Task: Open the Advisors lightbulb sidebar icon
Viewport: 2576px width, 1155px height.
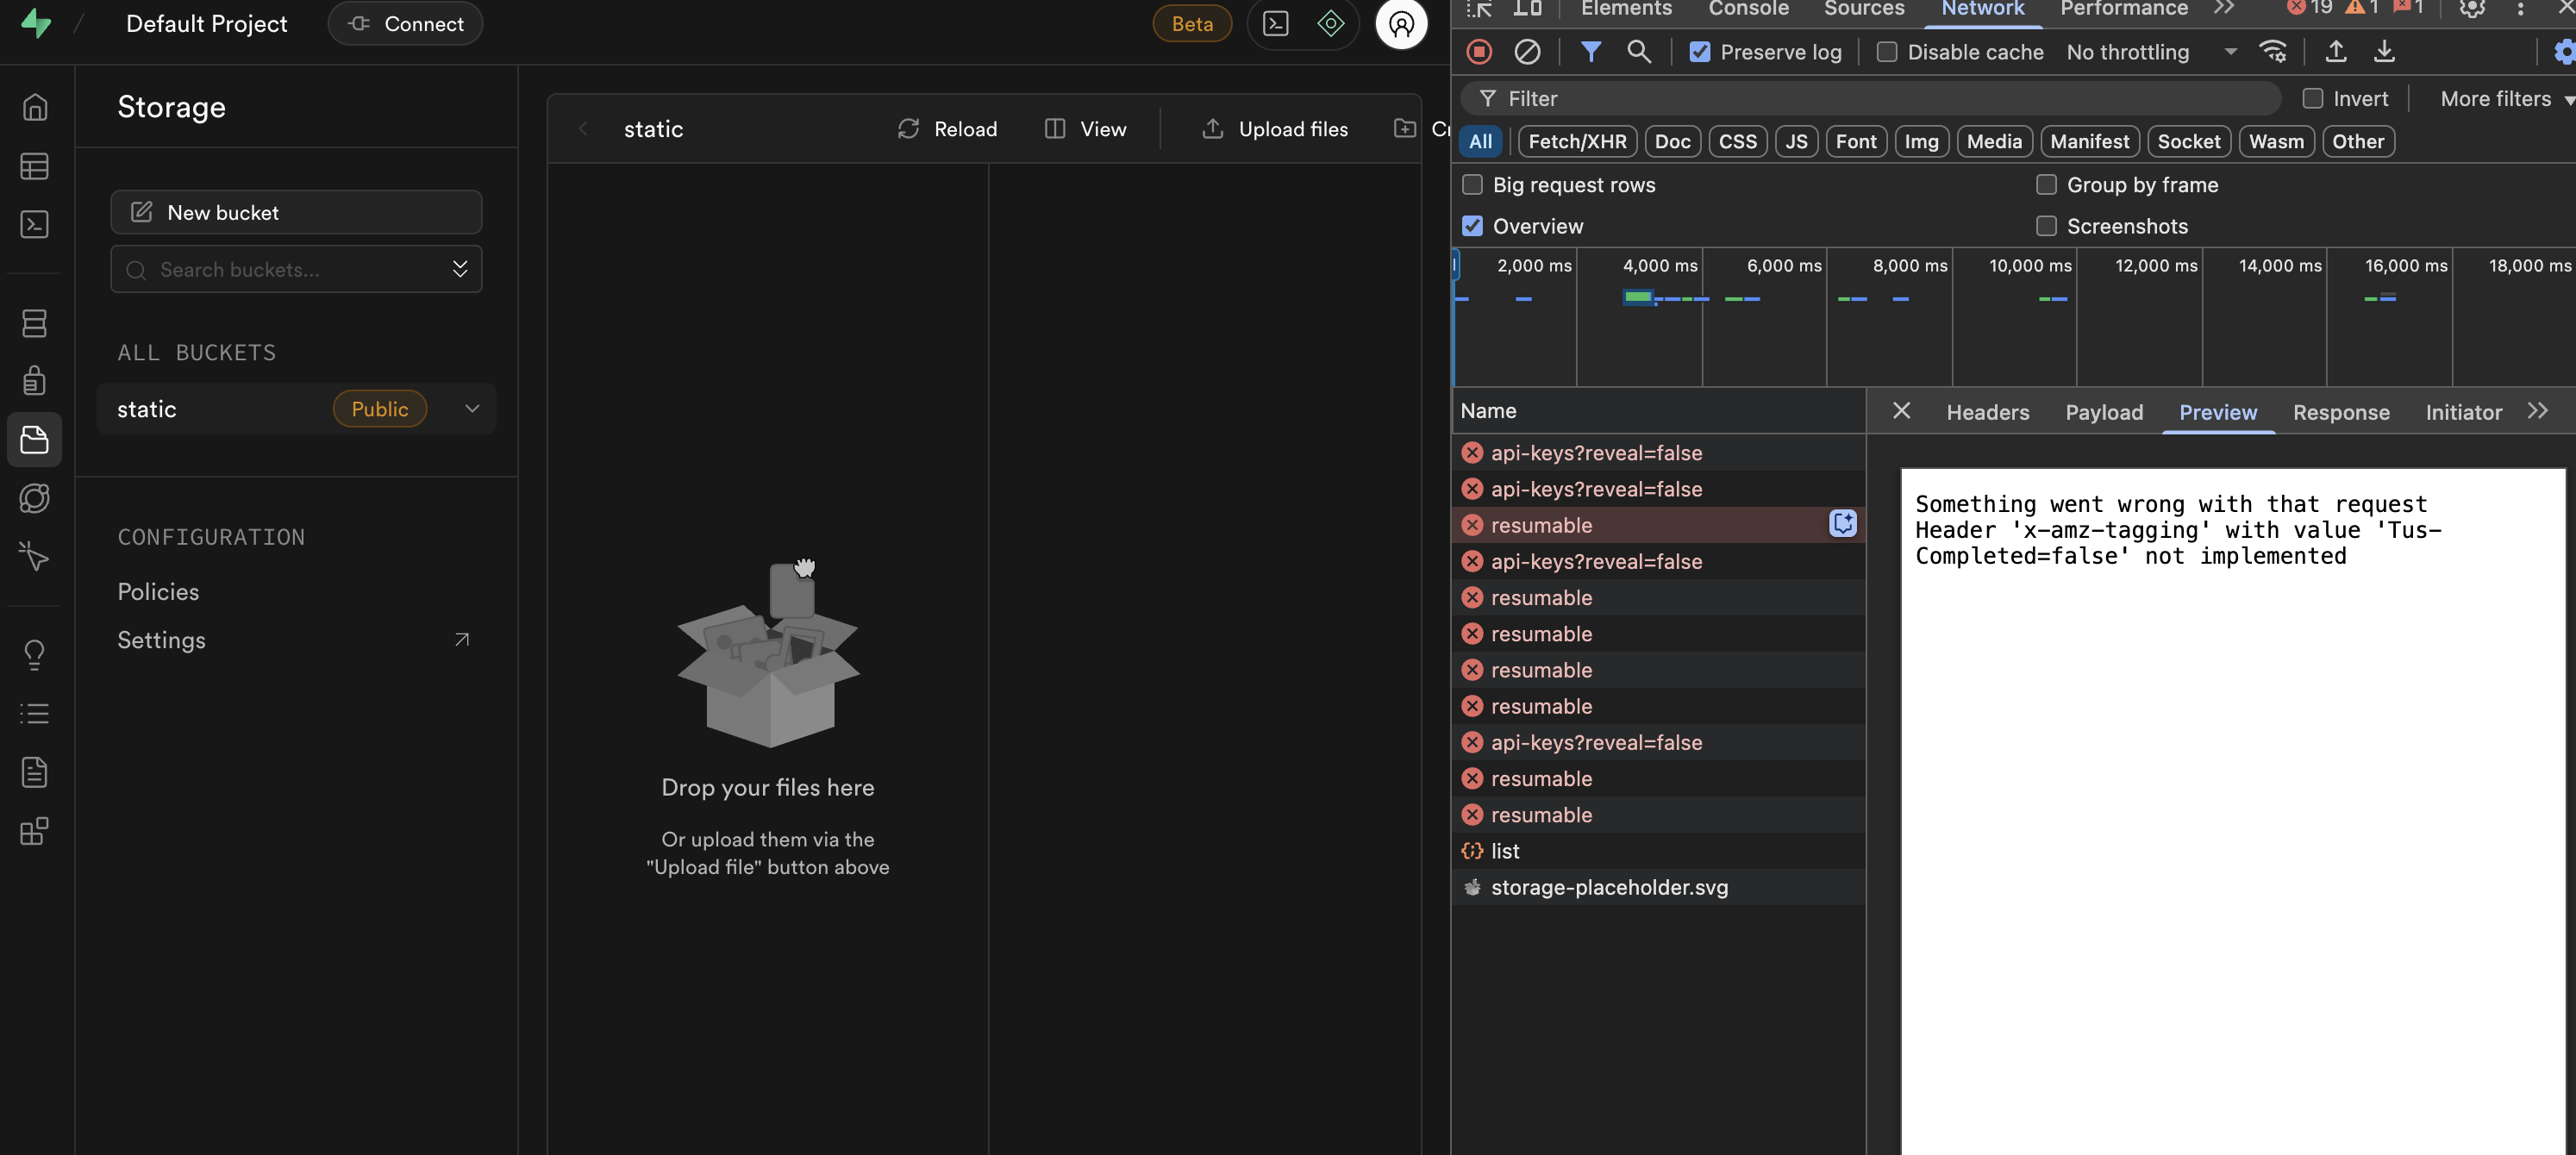Action: [34, 654]
